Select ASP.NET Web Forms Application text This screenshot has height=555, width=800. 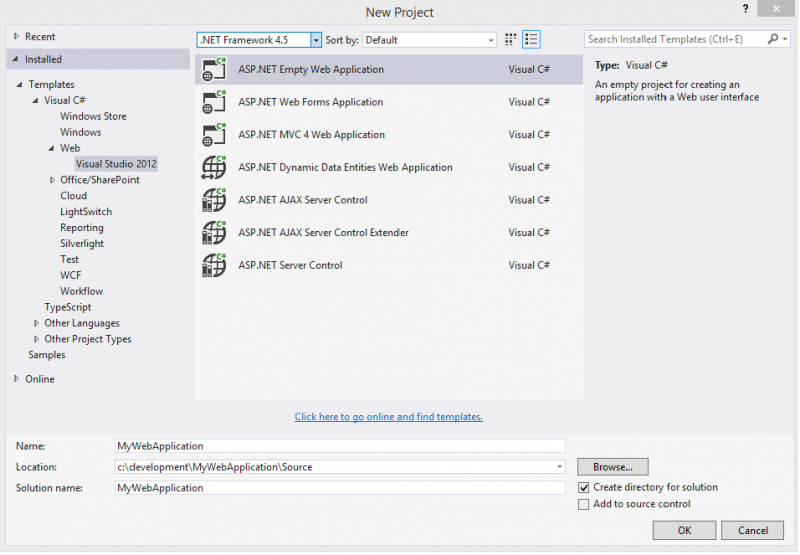click(311, 102)
